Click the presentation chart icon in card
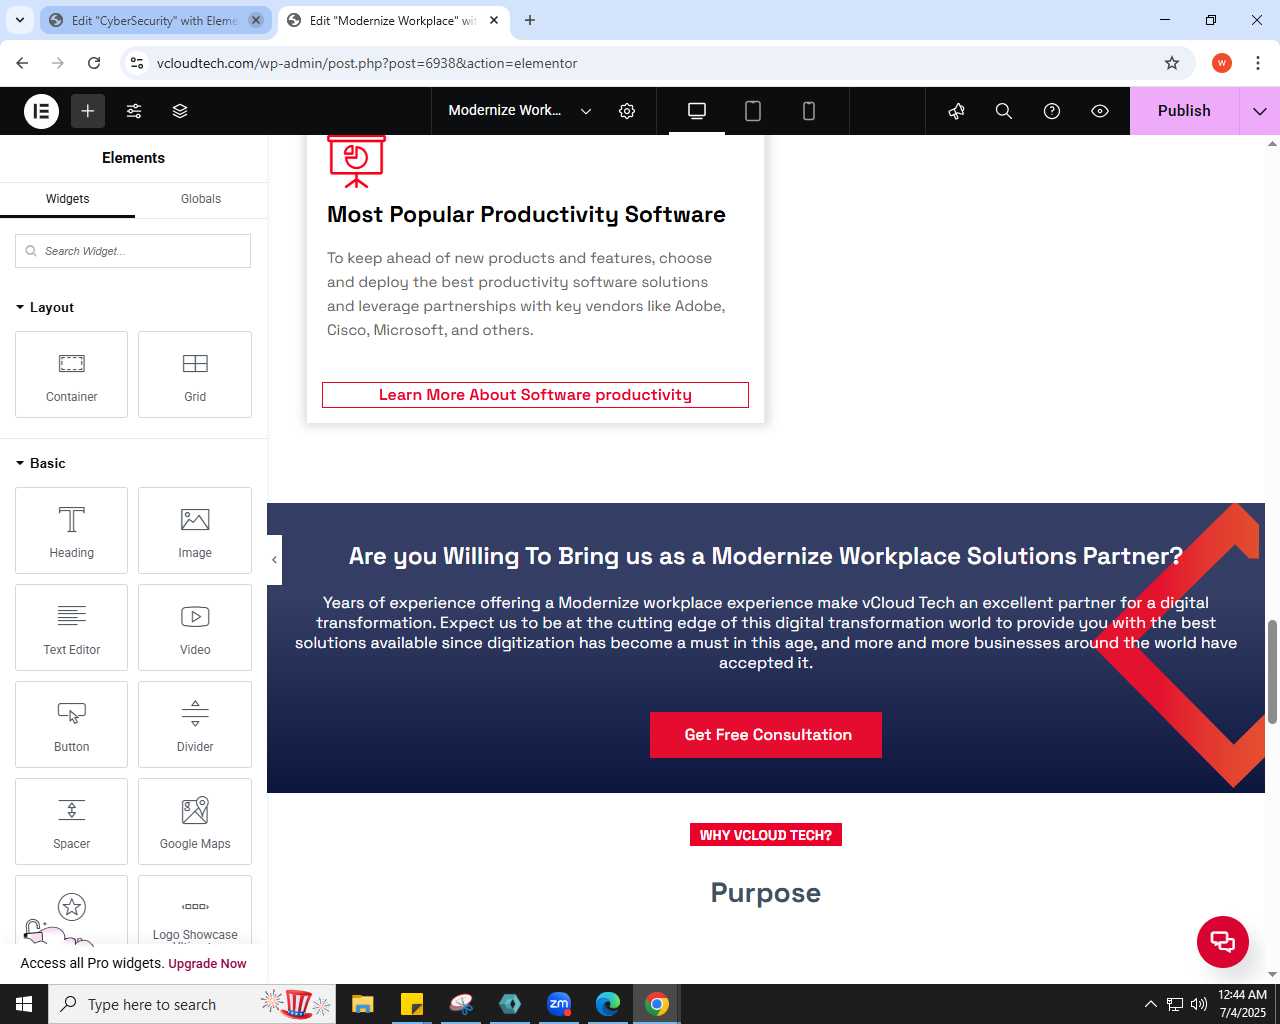Screen dimensions: 1280x1024 coord(356,161)
